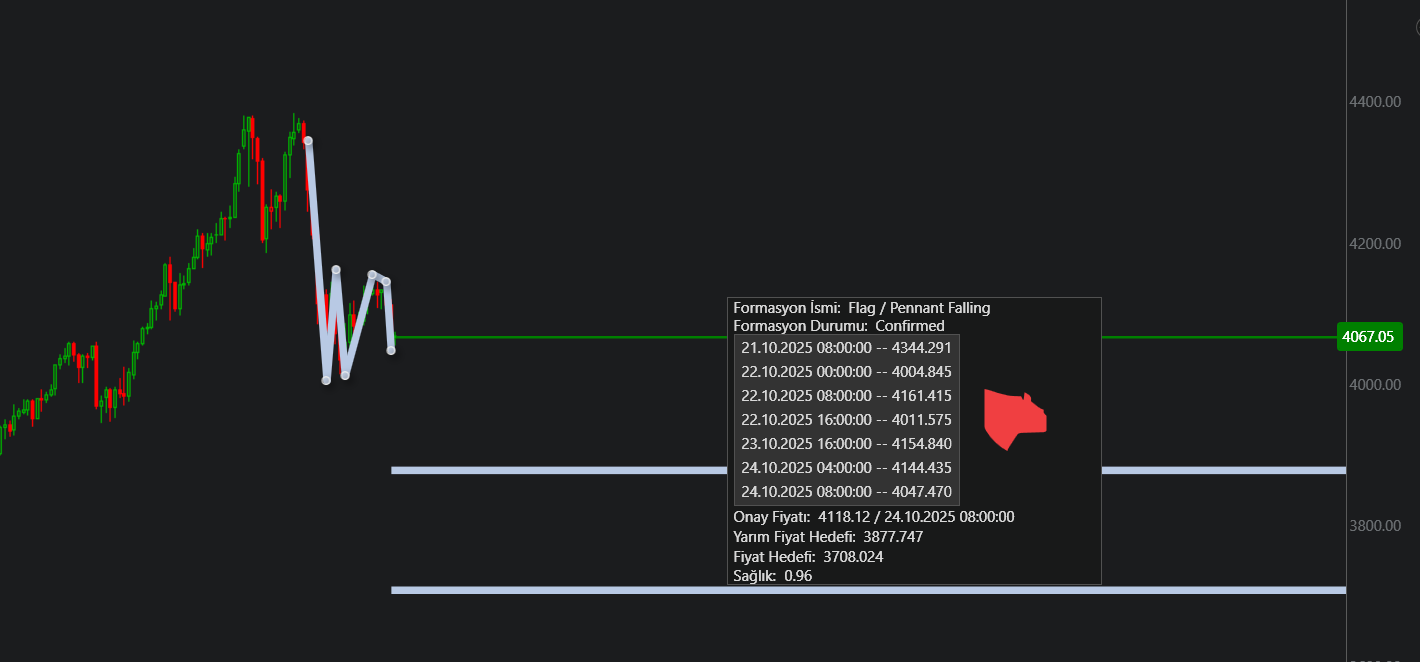Select the 23.10.2025 16:00:00 -- 4154.840 row
This screenshot has height=662, width=1420.
click(x=847, y=444)
